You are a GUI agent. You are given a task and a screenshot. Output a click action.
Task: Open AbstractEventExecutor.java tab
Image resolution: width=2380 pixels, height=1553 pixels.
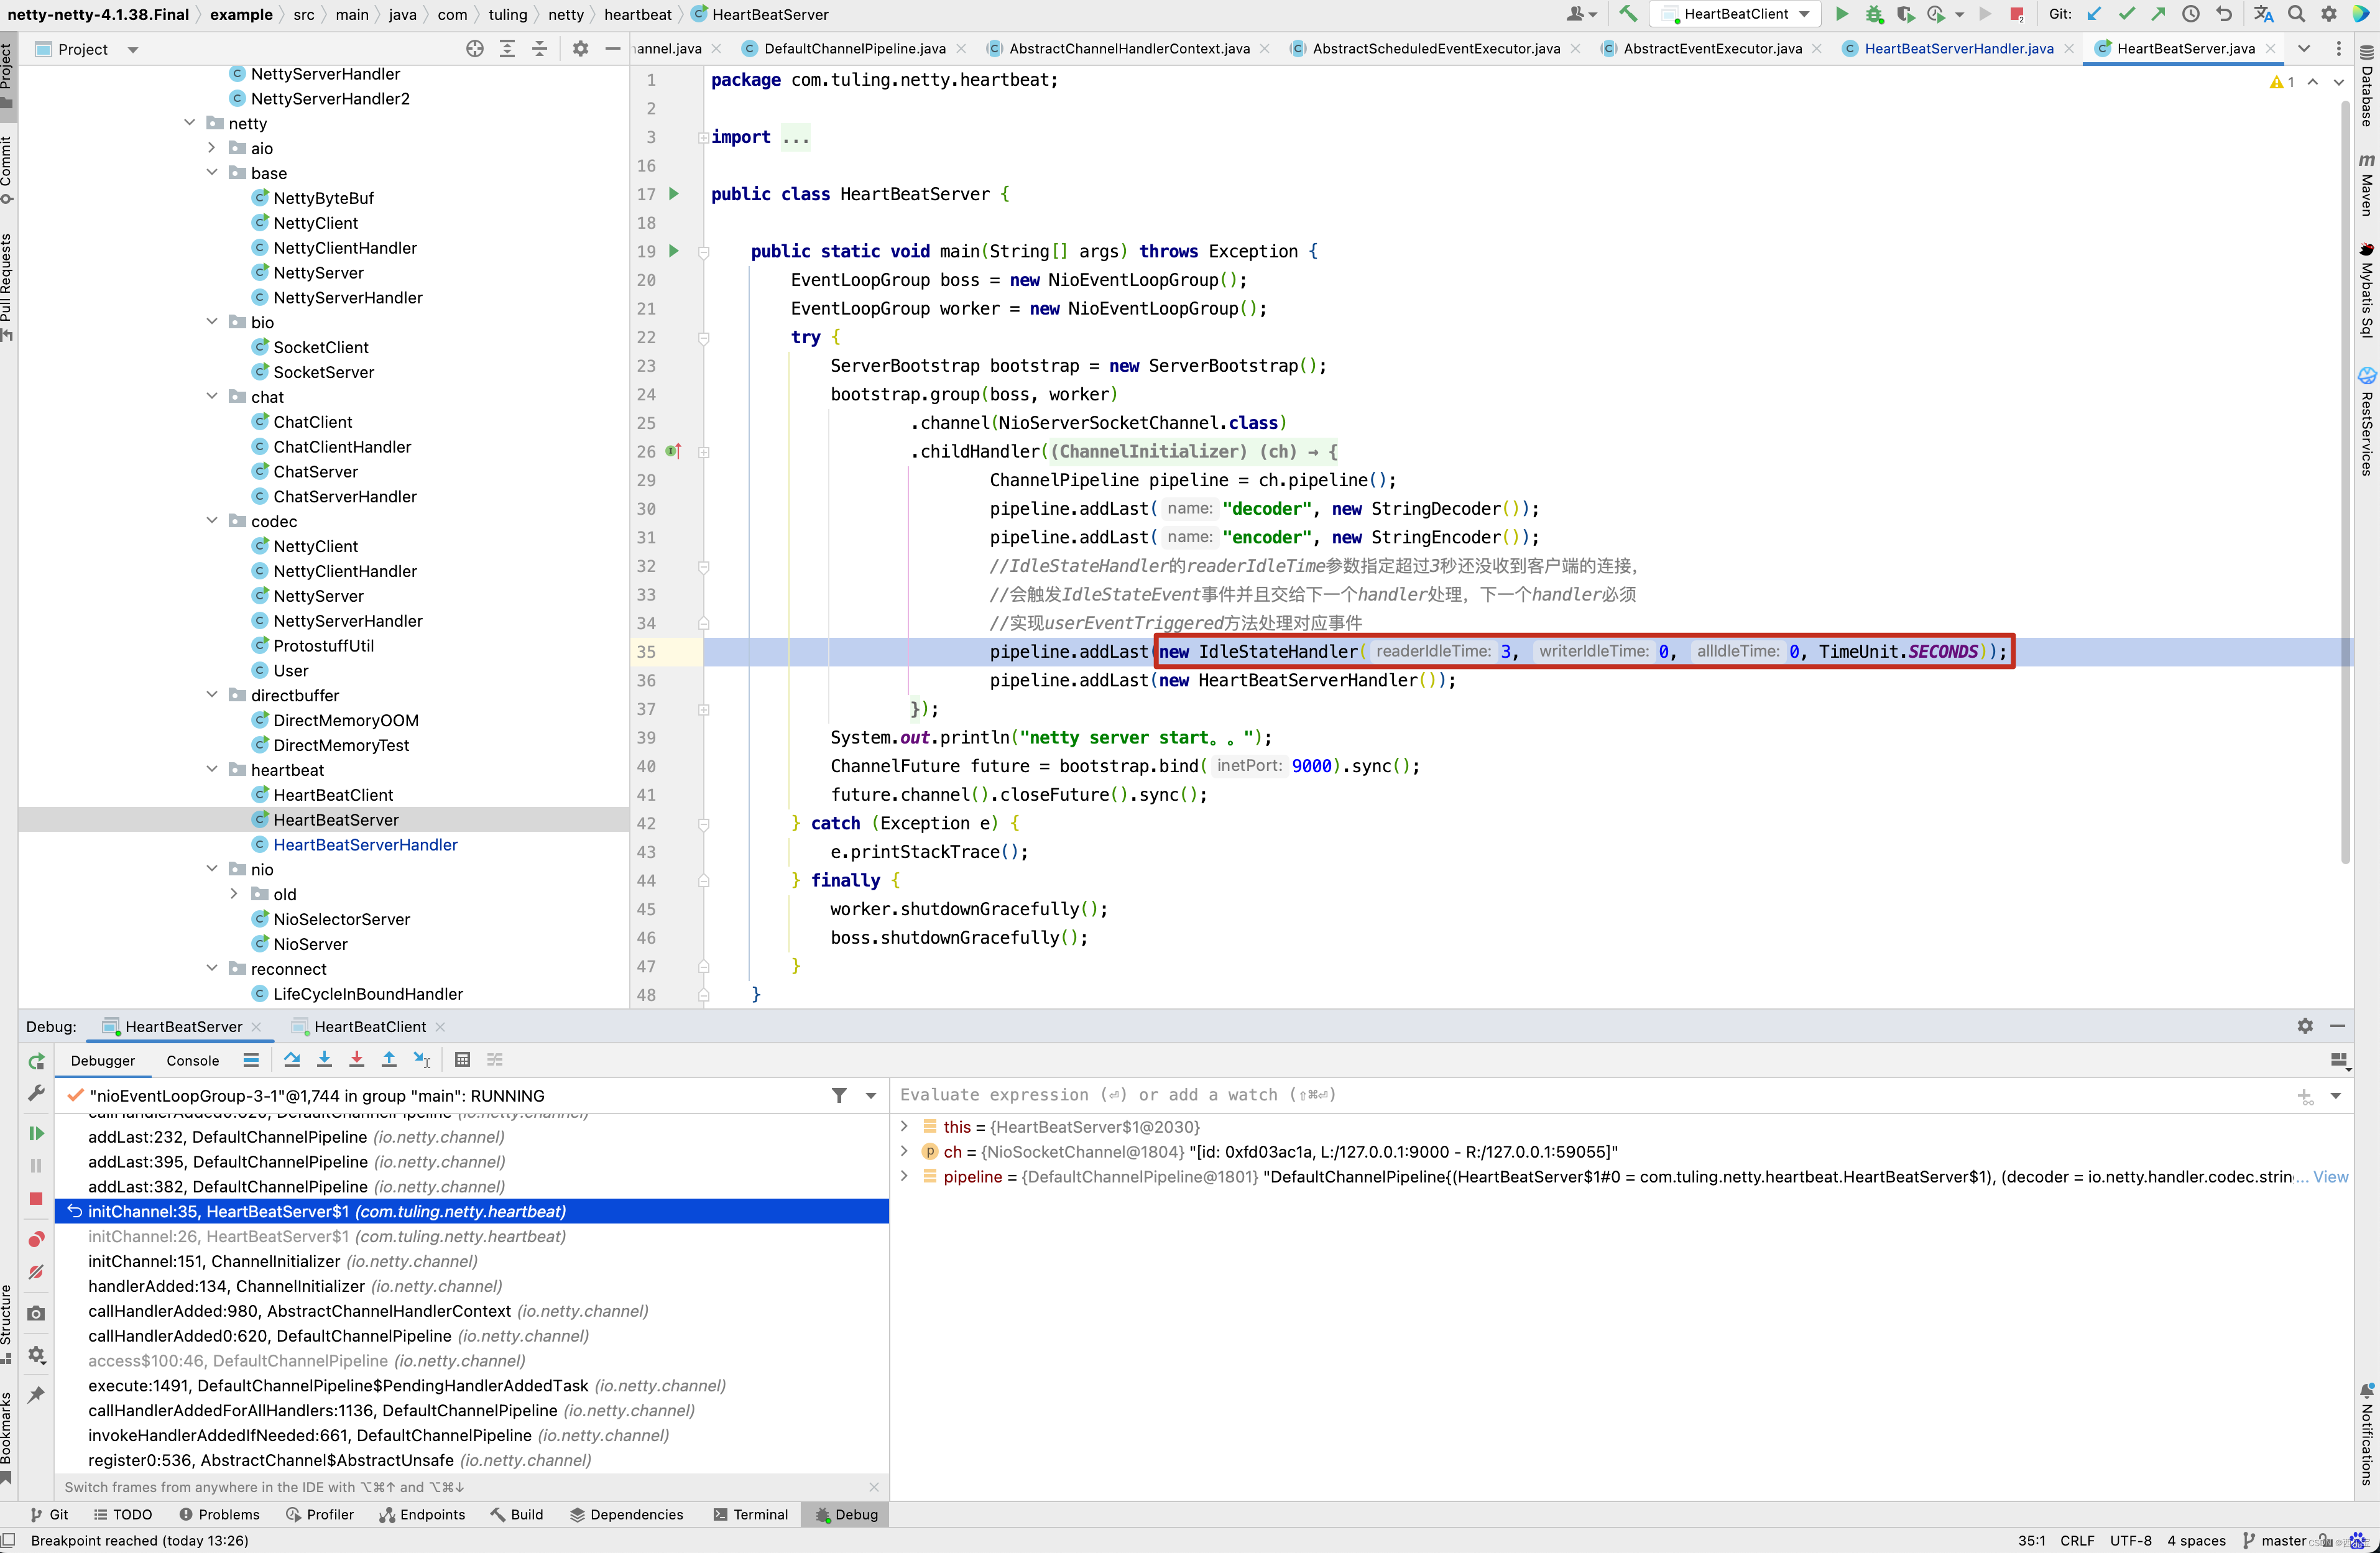tap(1711, 48)
